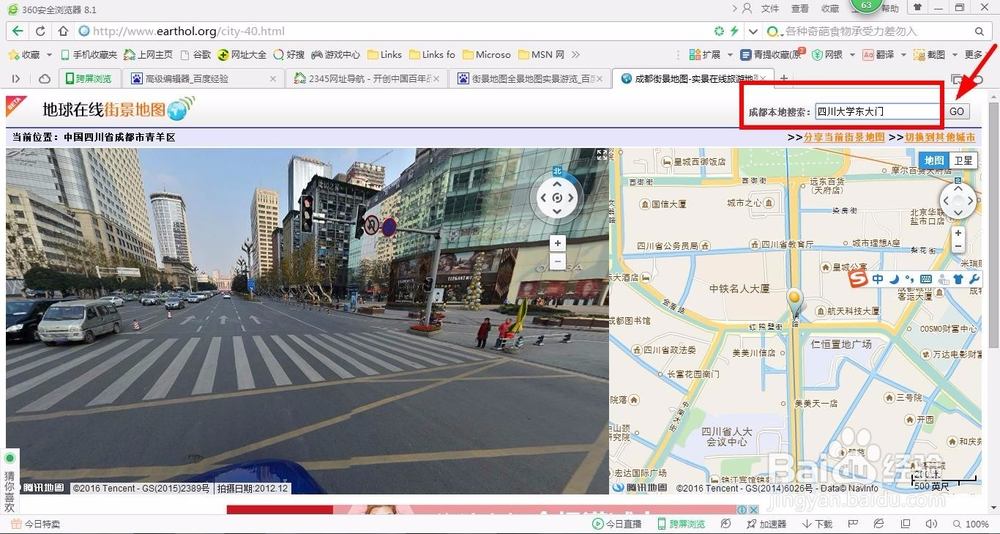
Task: Click the user account login icon
Action: 746,8
